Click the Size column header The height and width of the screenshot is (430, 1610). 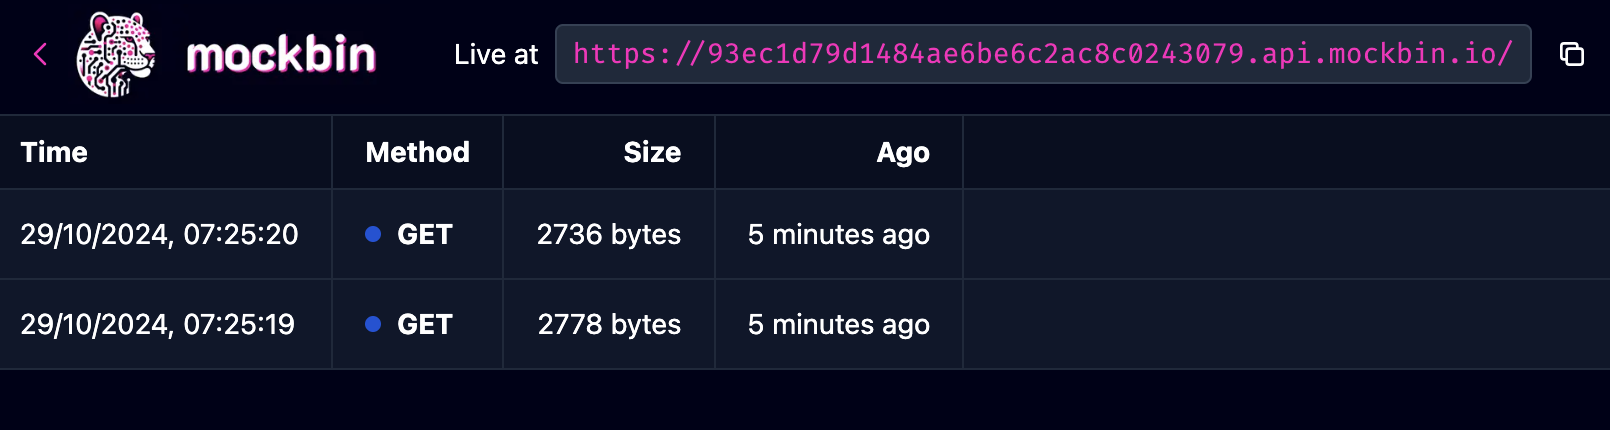coord(652,152)
